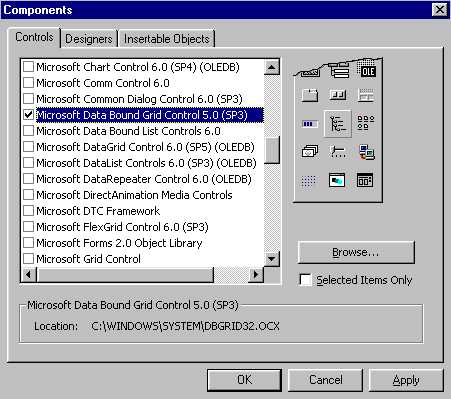Viewport: 451px width, 399px height.
Task: Enable the Microsoft Comm Control 6.0 checkbox
Action: 29,83
